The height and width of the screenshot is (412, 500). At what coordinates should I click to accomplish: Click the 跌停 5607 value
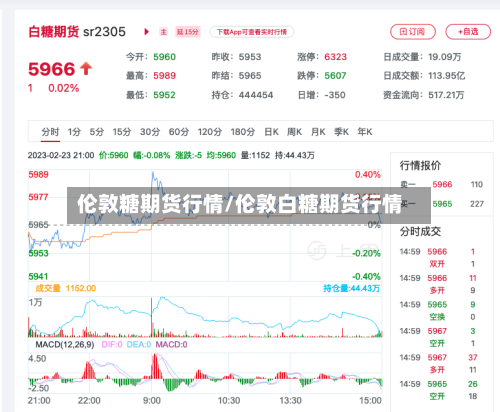click(335, 76)
